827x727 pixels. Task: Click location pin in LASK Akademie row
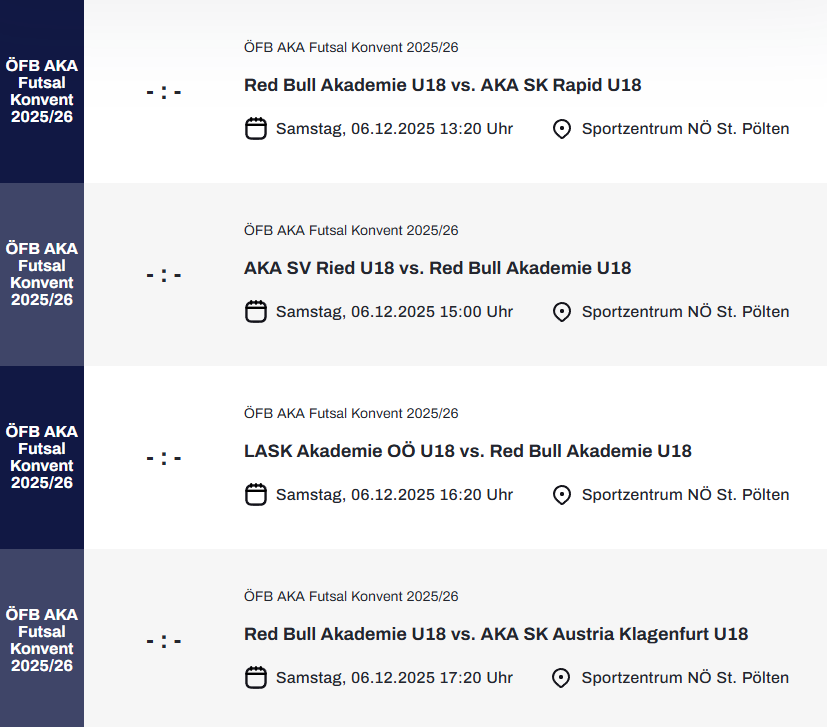click(562, 494)
